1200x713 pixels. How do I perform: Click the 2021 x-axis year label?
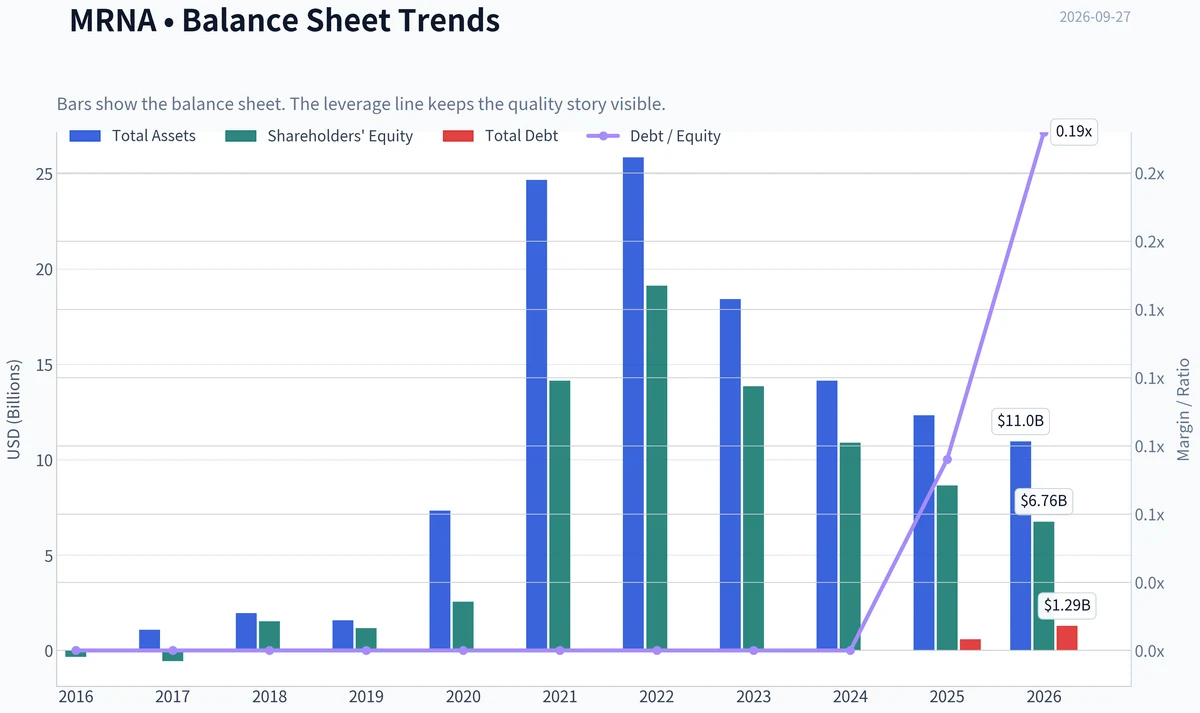(x=560, y=696)
